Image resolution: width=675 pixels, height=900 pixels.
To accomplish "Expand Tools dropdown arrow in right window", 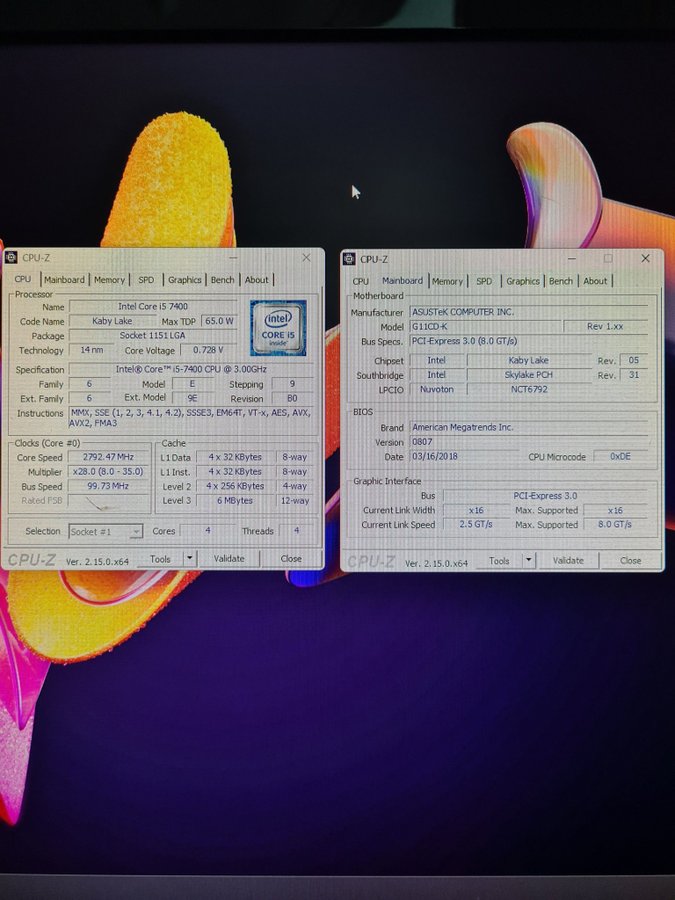I will [529, 560].
